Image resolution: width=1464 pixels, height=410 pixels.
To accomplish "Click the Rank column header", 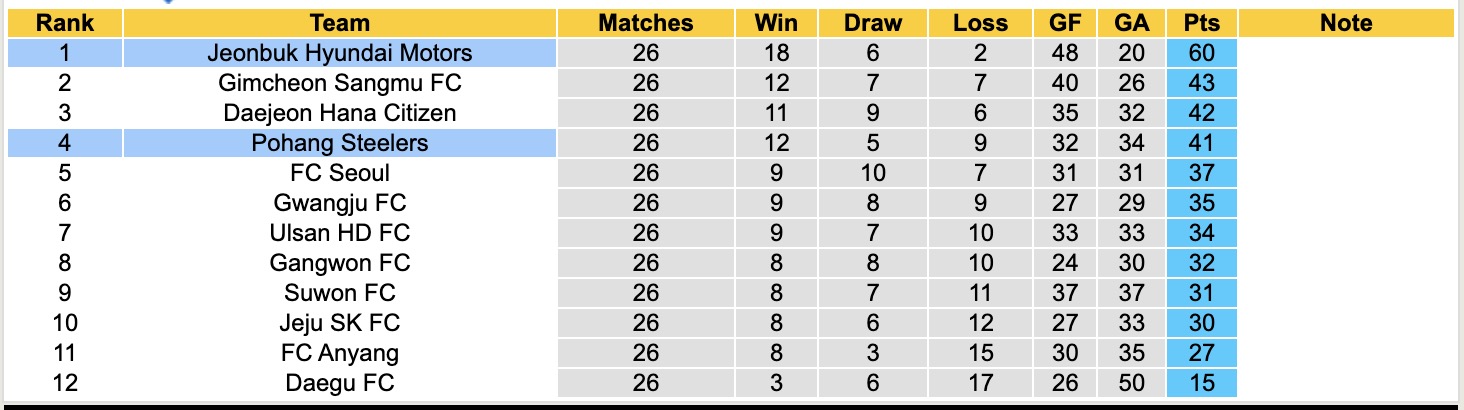I will (x=65, y=23).
